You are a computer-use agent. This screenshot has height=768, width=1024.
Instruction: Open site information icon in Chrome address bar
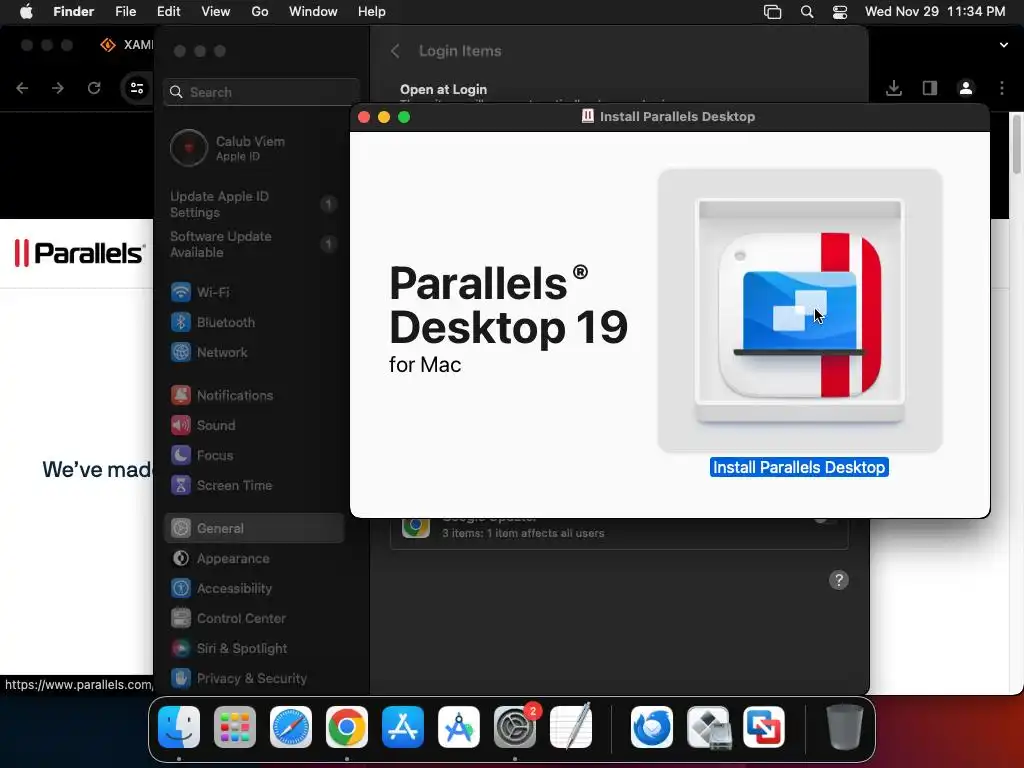point(136,88)
